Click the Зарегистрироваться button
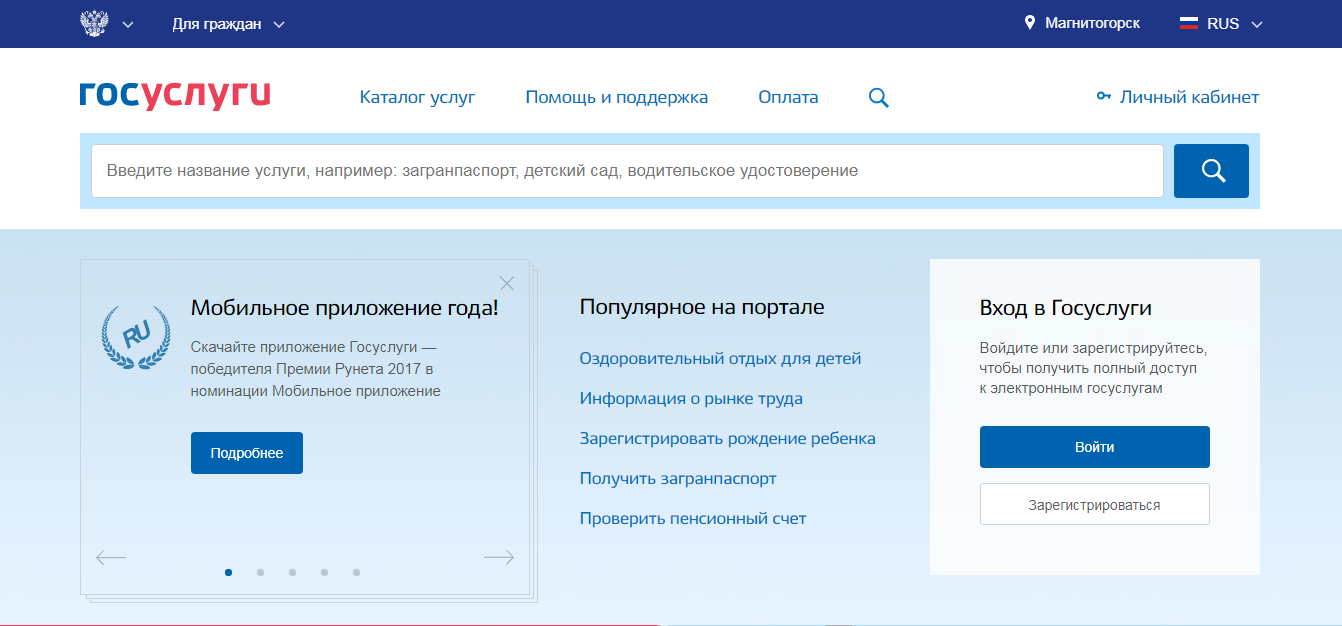The width and height of the screenshot is (1342, 626). pos(1095,505)
